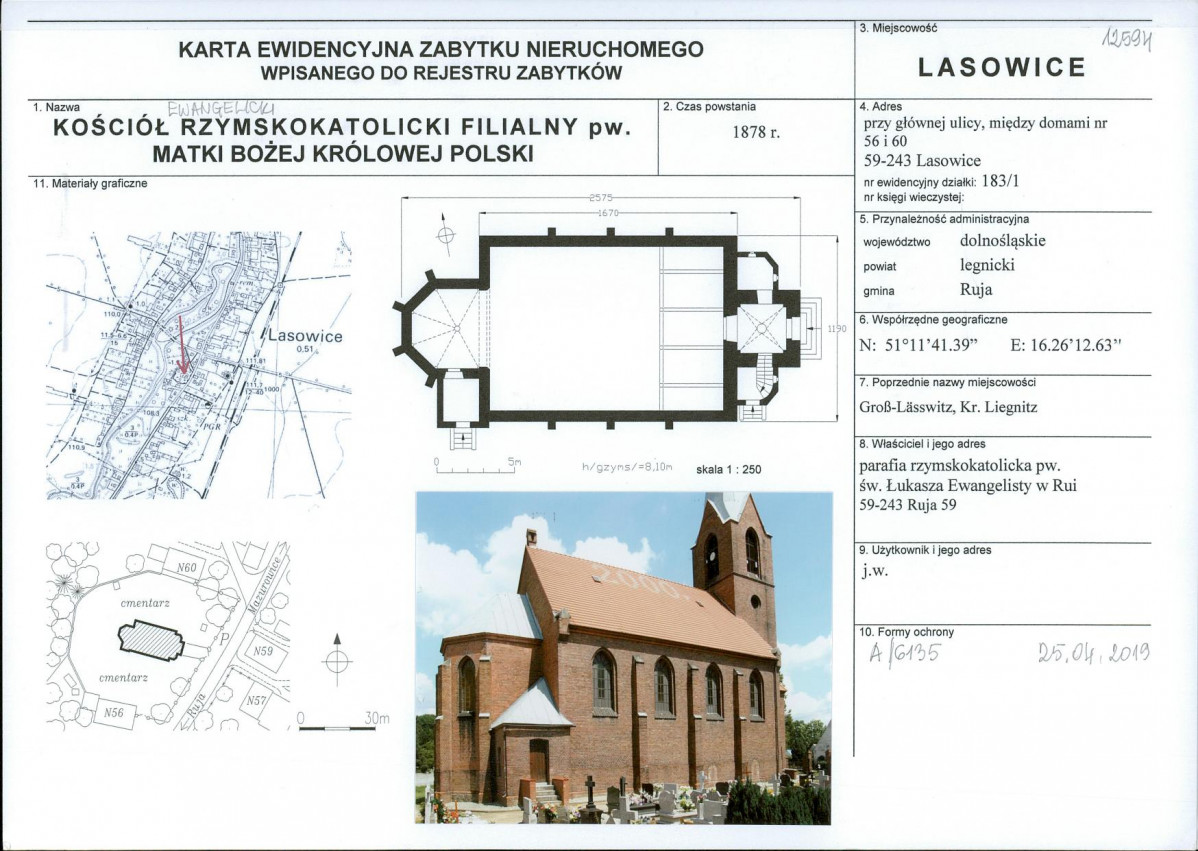
Task: Click owner address '59-243 Ruja 59'
Action: tap(908, 505)
